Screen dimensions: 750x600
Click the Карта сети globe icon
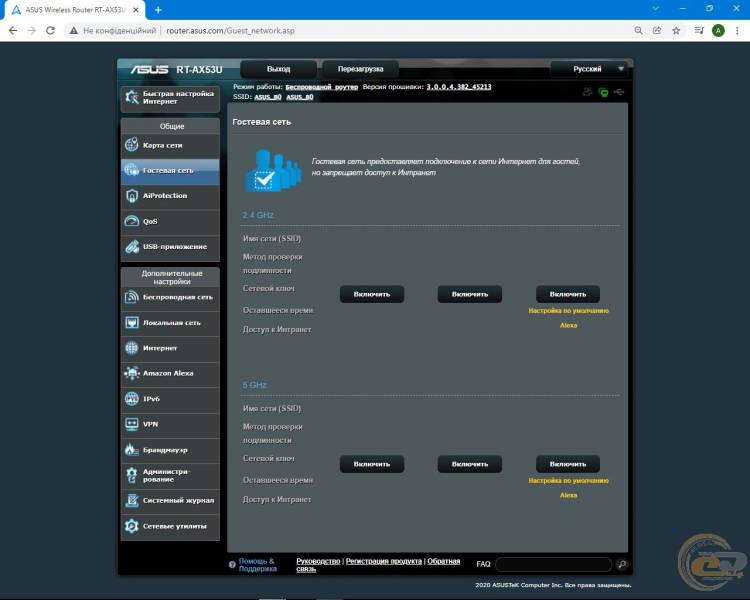pyautogui.click(x=132, y=144)
